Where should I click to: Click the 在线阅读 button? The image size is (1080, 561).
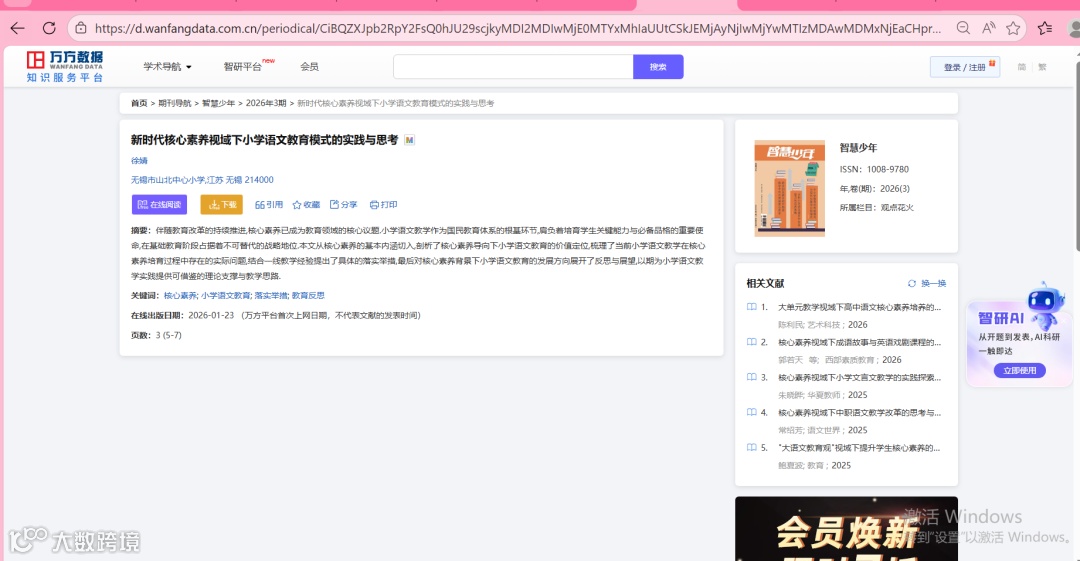tap(159, 205)
